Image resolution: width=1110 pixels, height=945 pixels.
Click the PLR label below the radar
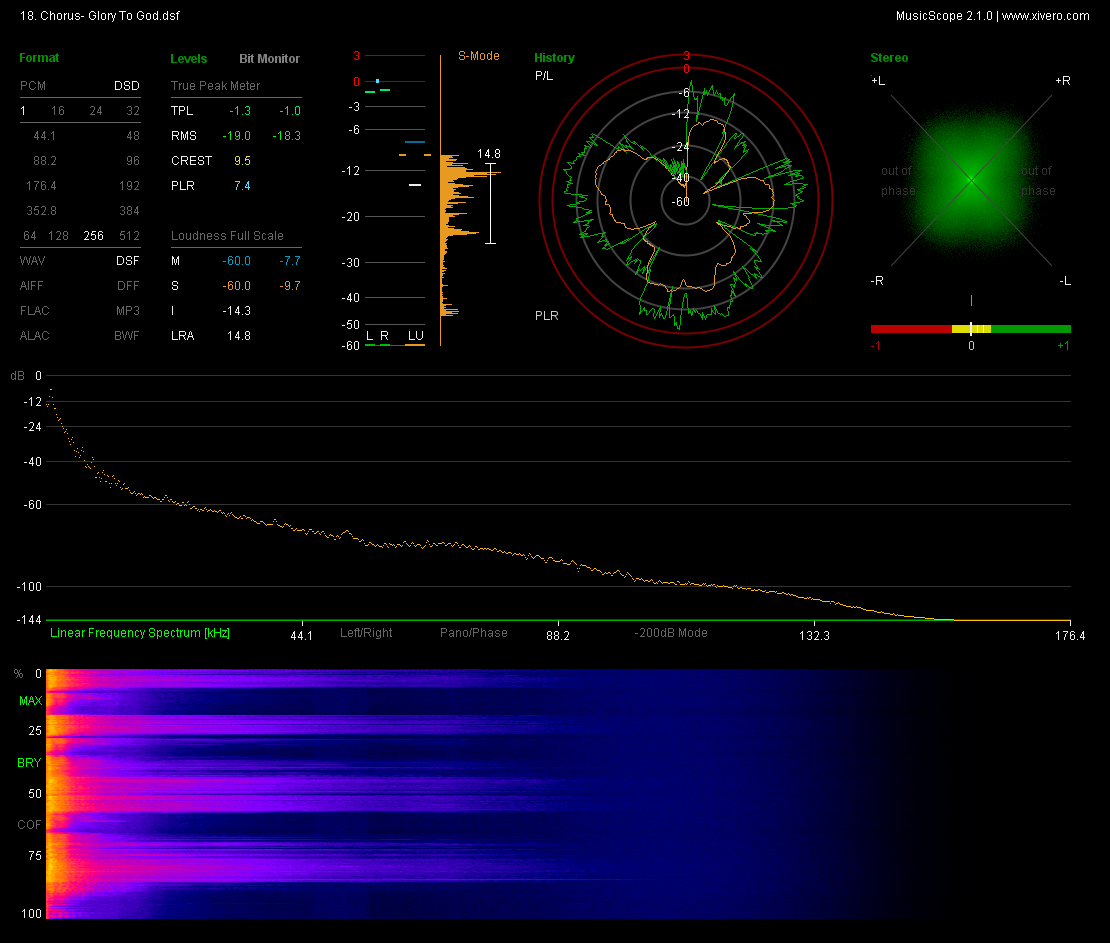tap(546, 316)
